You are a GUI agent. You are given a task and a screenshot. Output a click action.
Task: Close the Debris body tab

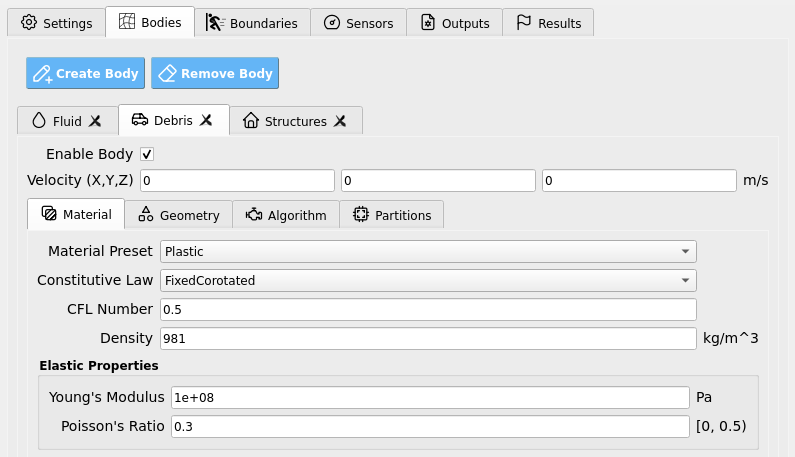(x=206, y=120)
